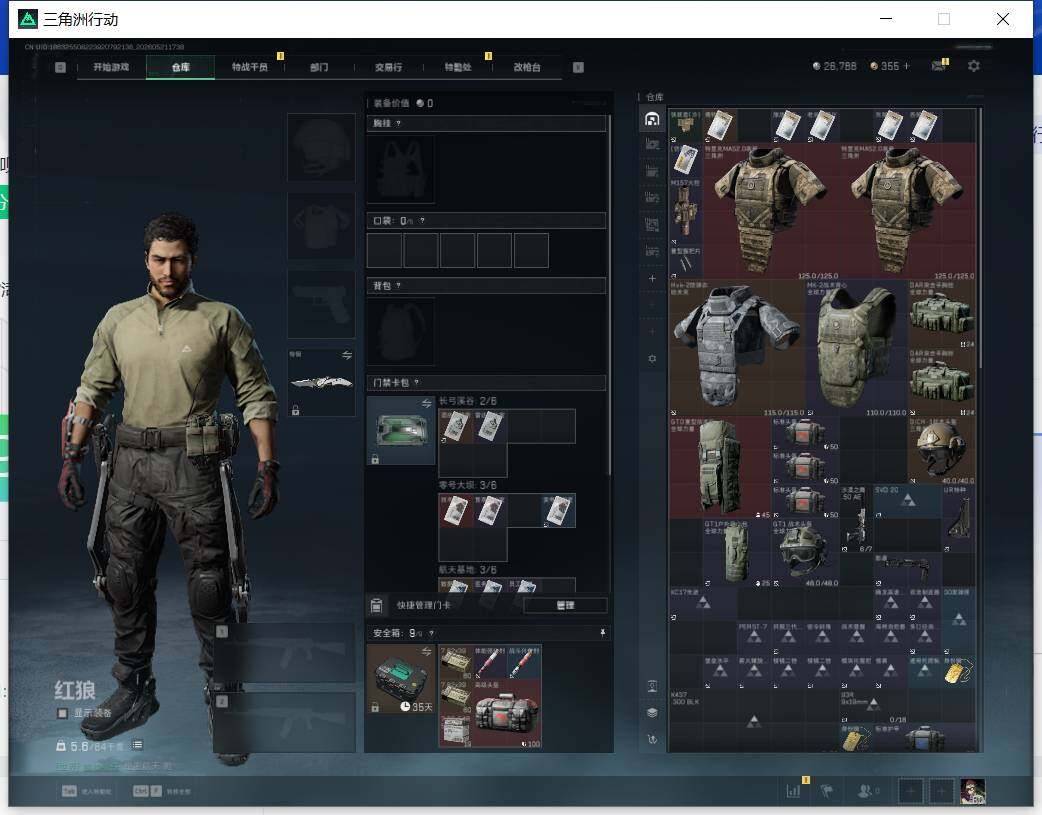1042x815 pixels.
Task: Open the mail icon in top bar
Action: 938,66
